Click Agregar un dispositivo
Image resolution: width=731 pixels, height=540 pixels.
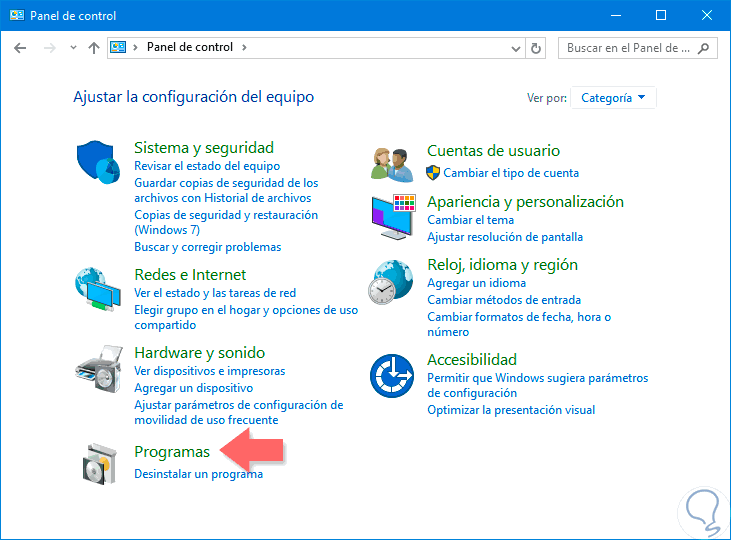tap(193, 388)
